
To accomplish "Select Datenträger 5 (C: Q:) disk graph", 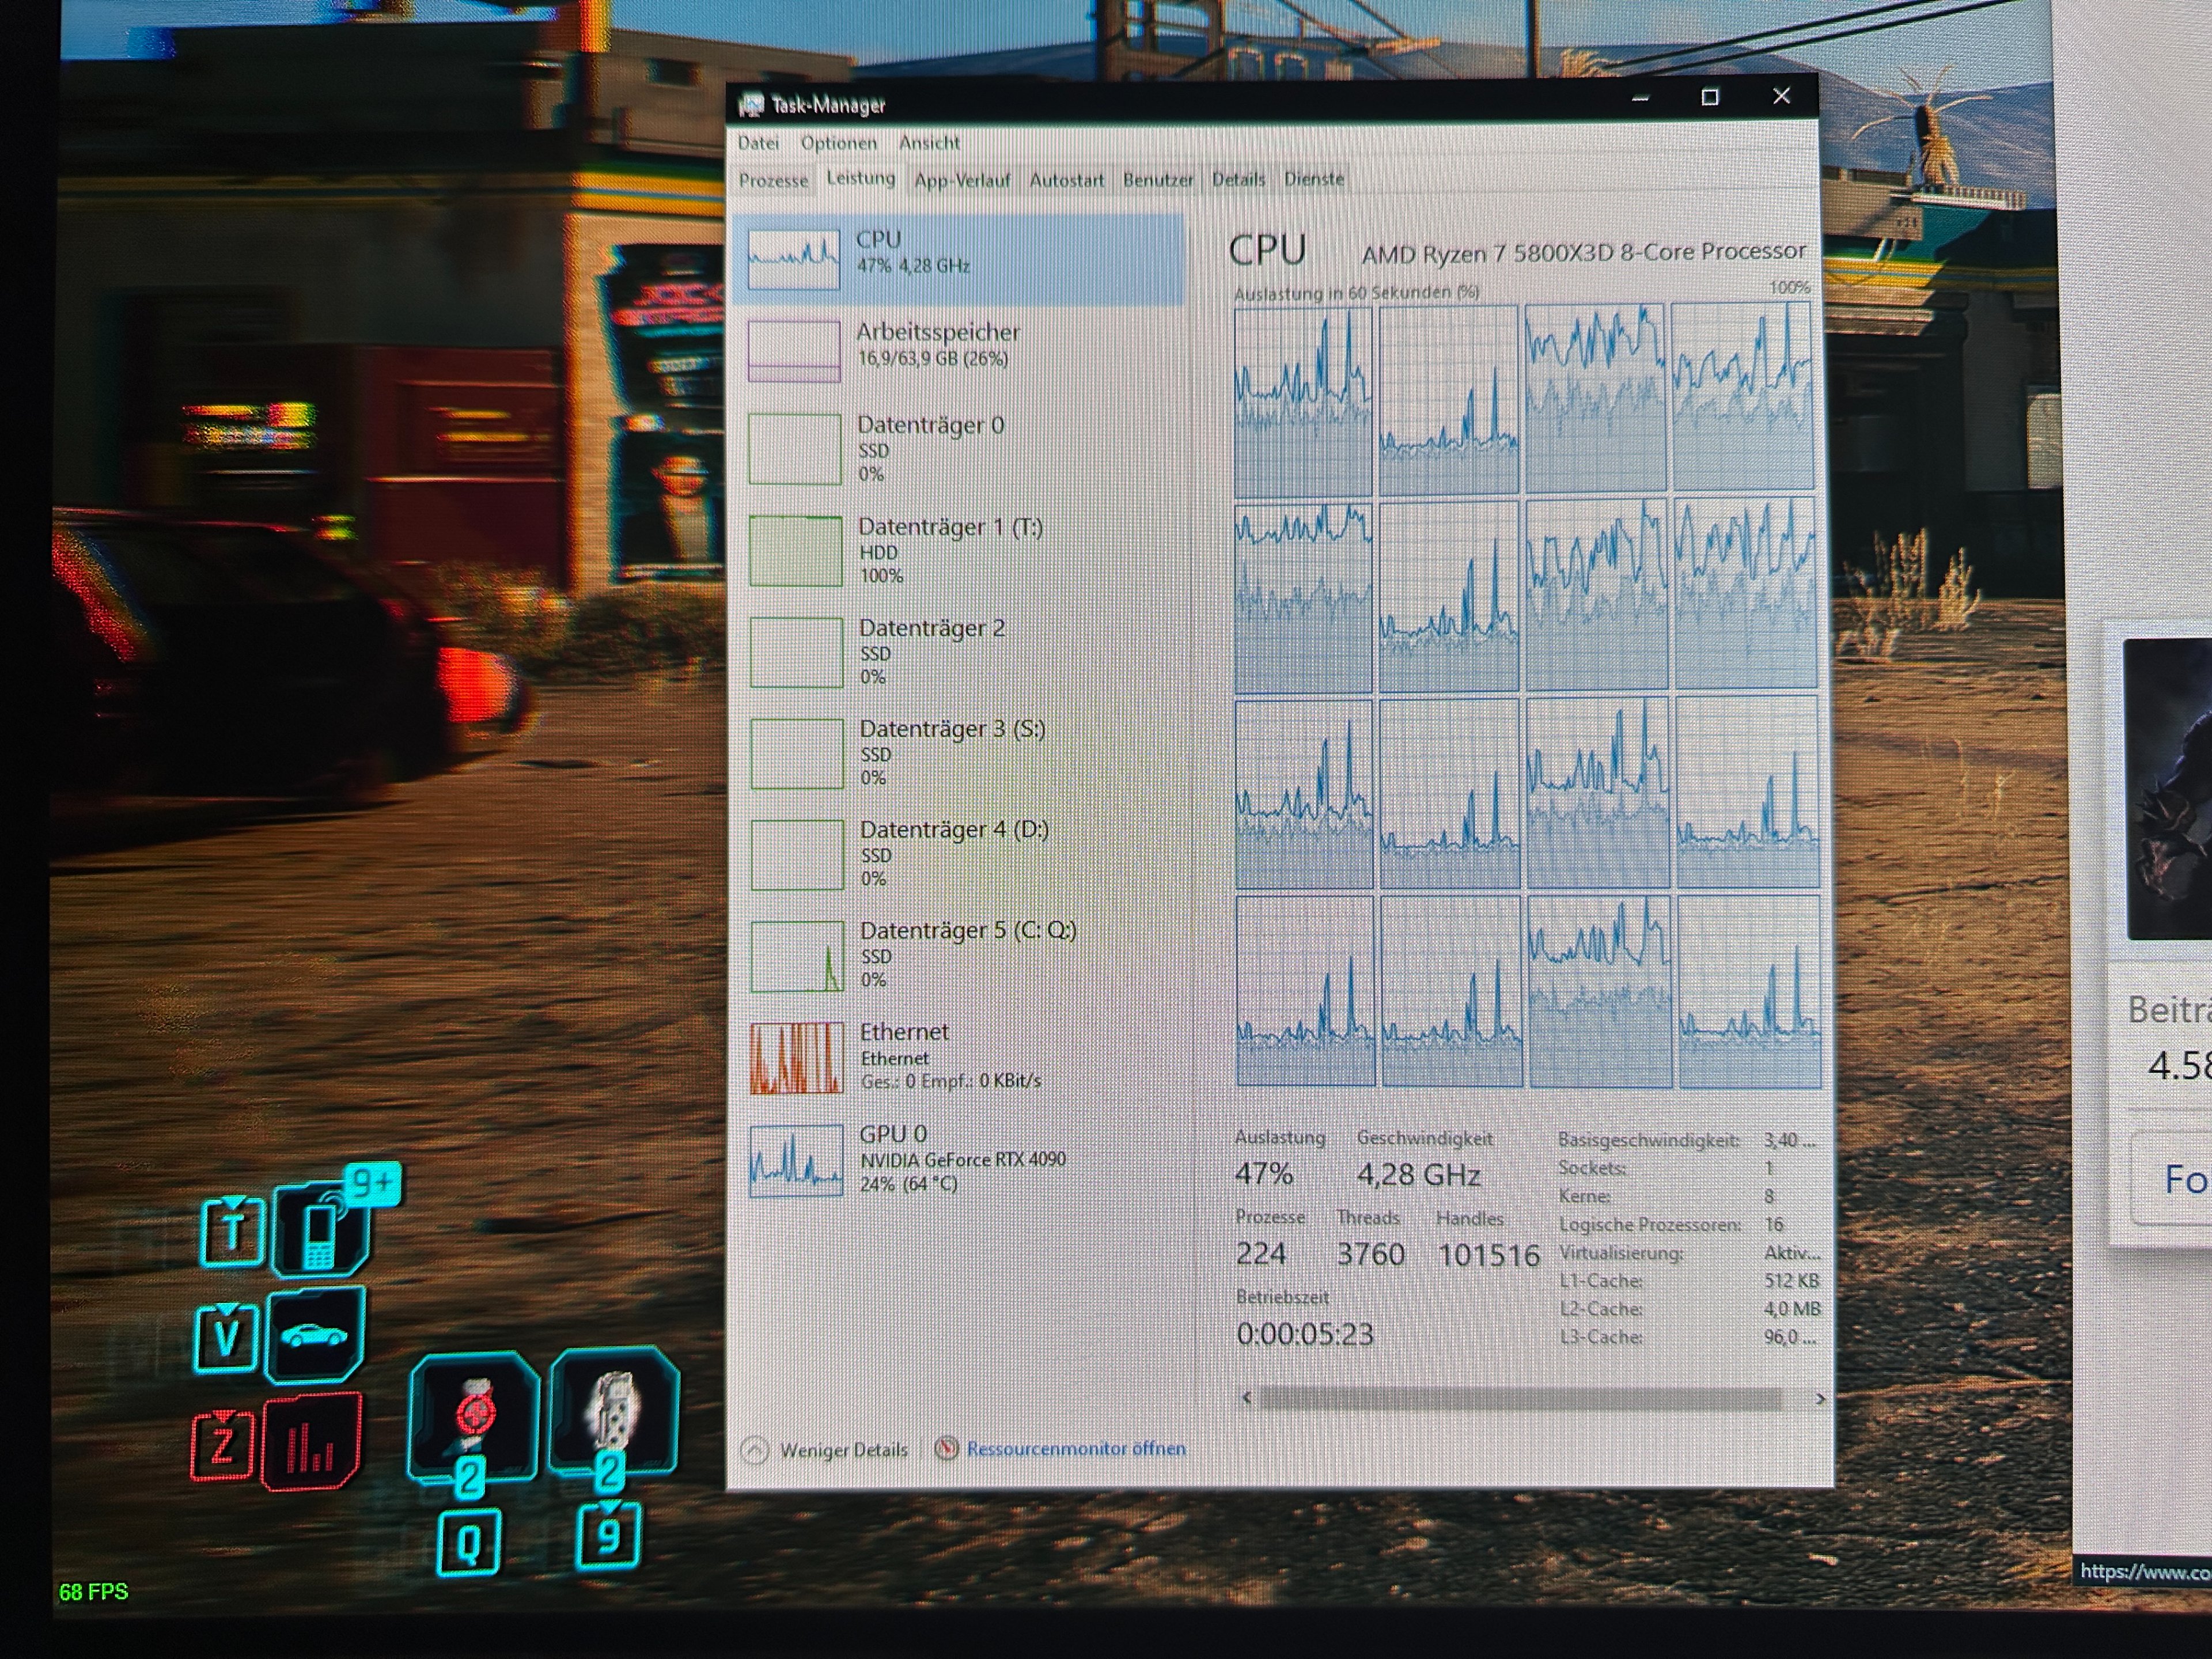I will [797, 956].
